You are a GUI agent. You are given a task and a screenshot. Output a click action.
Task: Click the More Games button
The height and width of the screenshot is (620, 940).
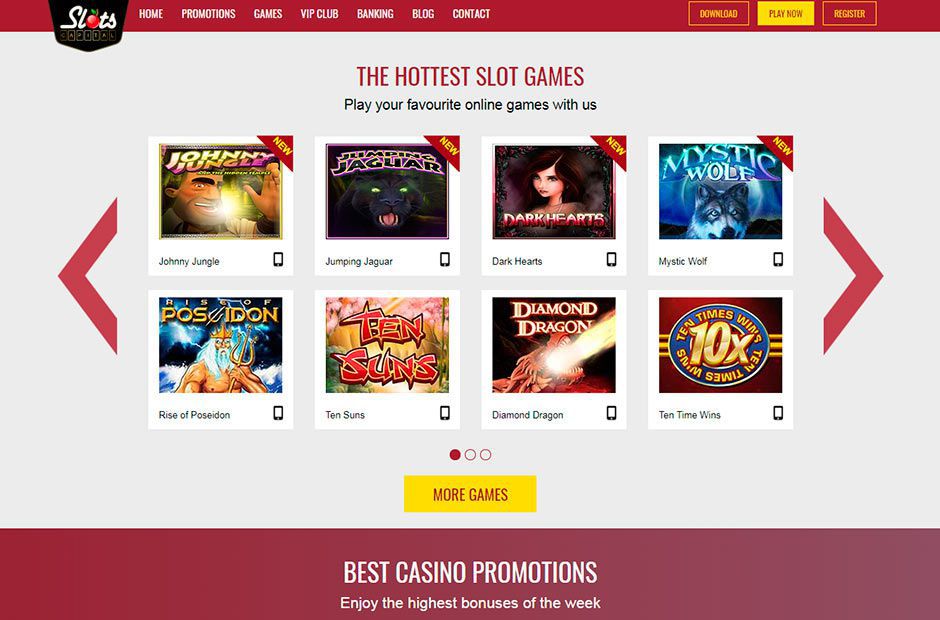[x=470, y=494]
